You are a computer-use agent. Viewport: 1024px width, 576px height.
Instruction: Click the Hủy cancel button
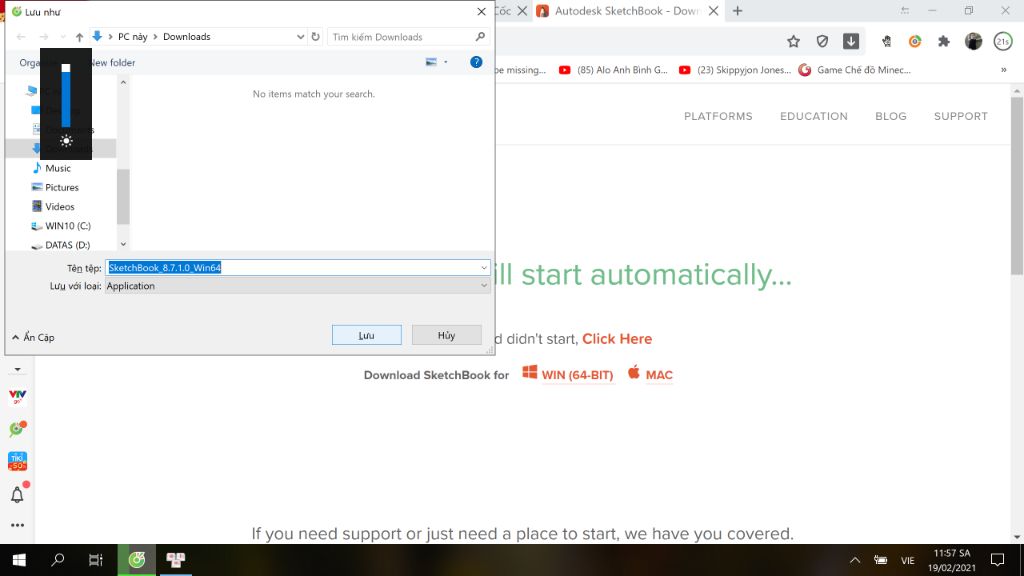point(447,335)
